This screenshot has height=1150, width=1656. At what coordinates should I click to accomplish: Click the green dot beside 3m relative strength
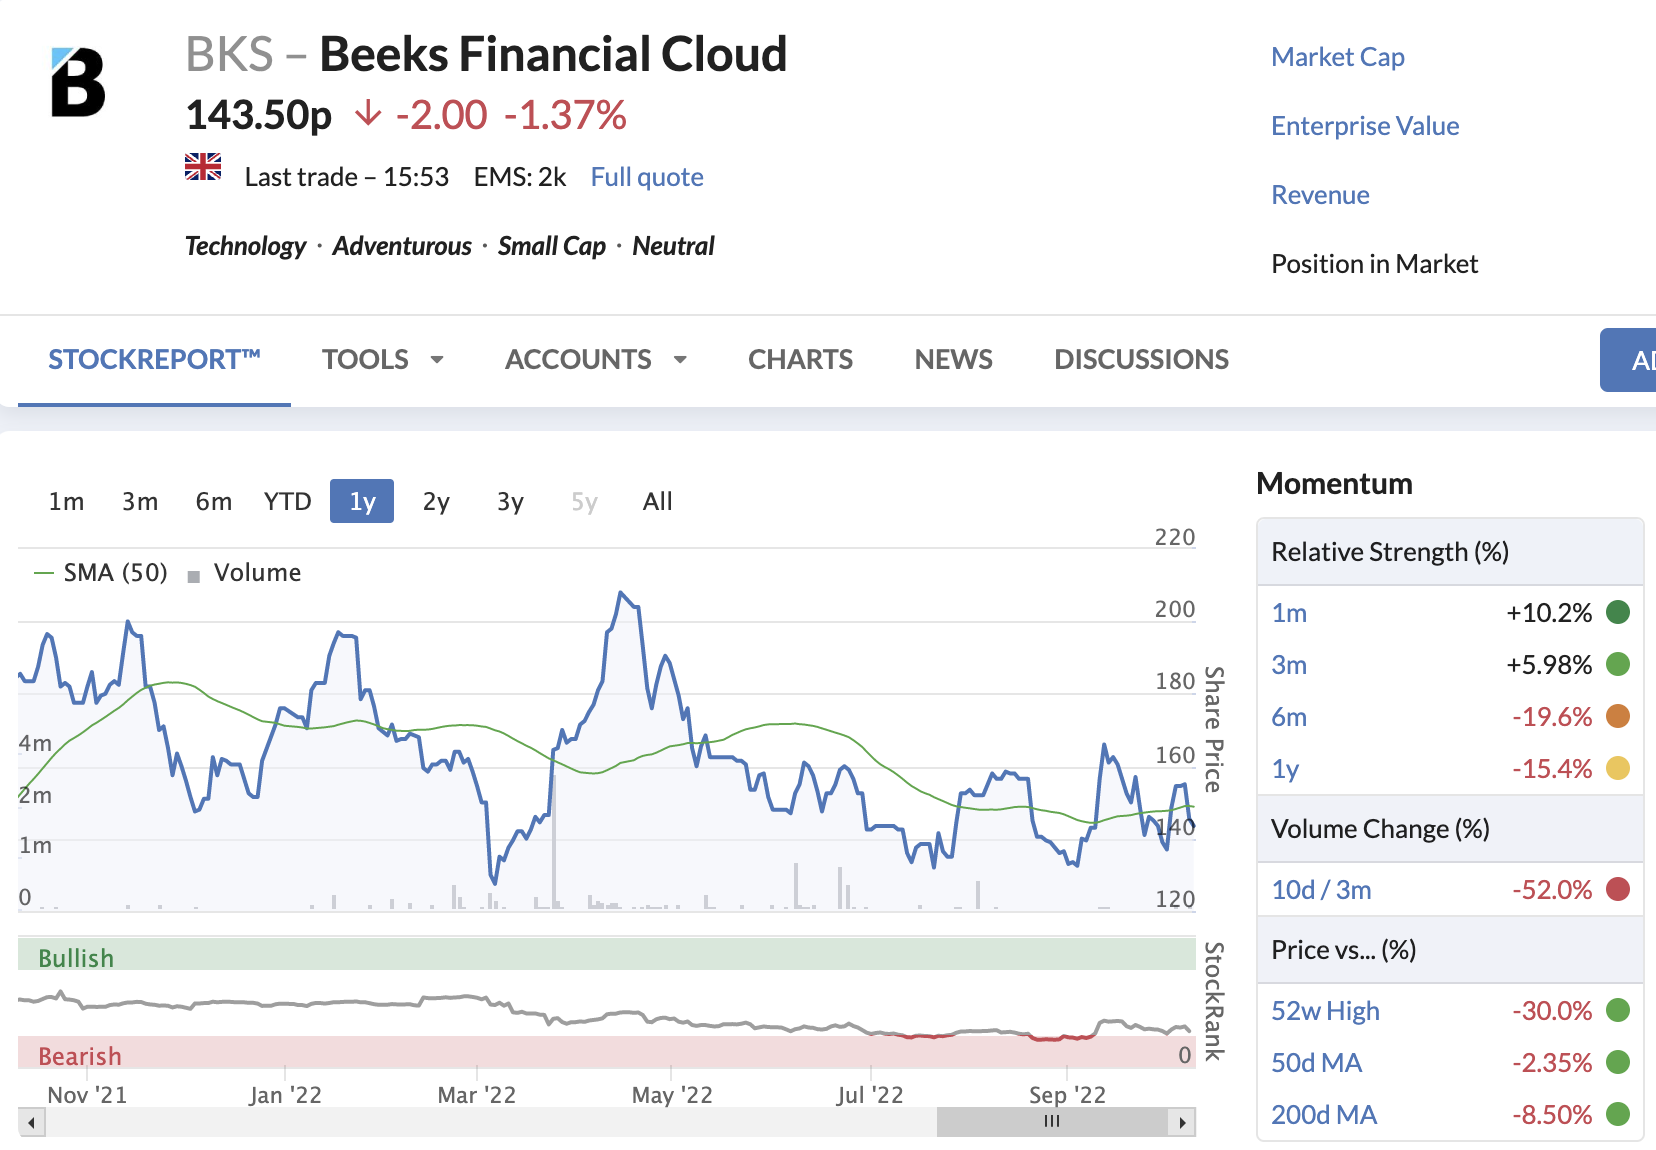(1617, 664)
